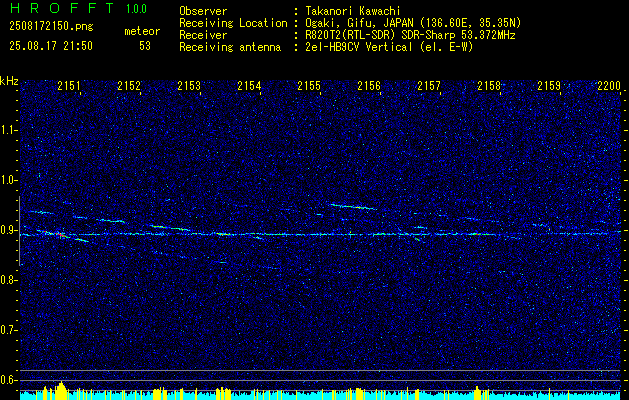
Task: Click the 0.8 kHz axis label
Action: click(x=9, y=280)
